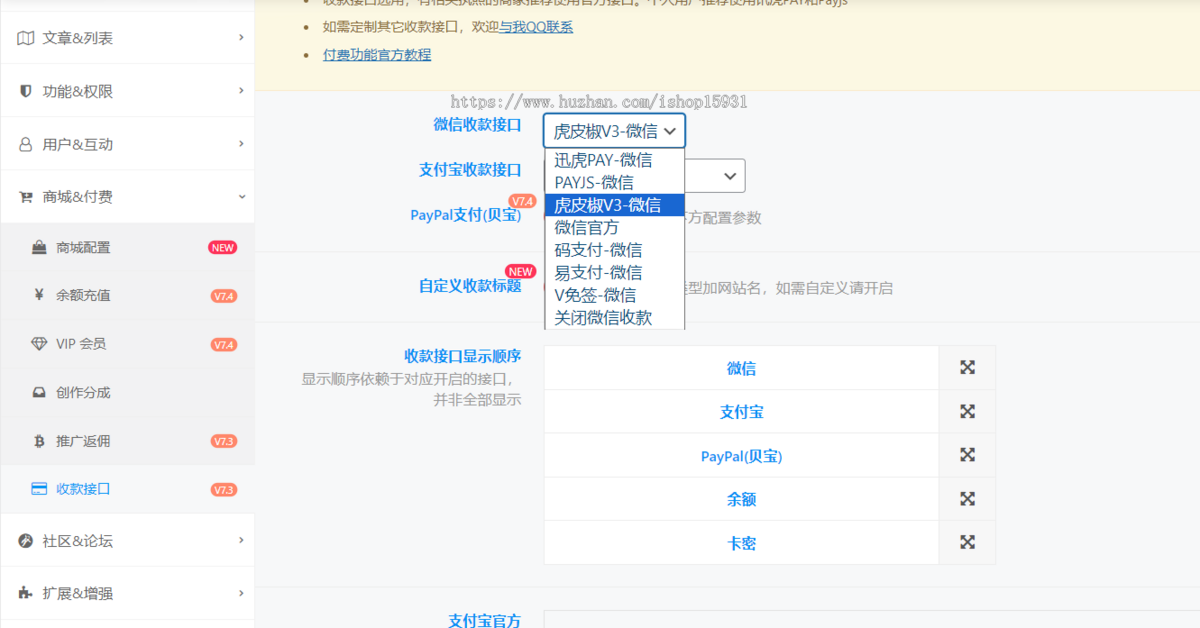1200x628 pixels.
Task: Click the 支付宝 sortable row
Action: pos(741,412)
